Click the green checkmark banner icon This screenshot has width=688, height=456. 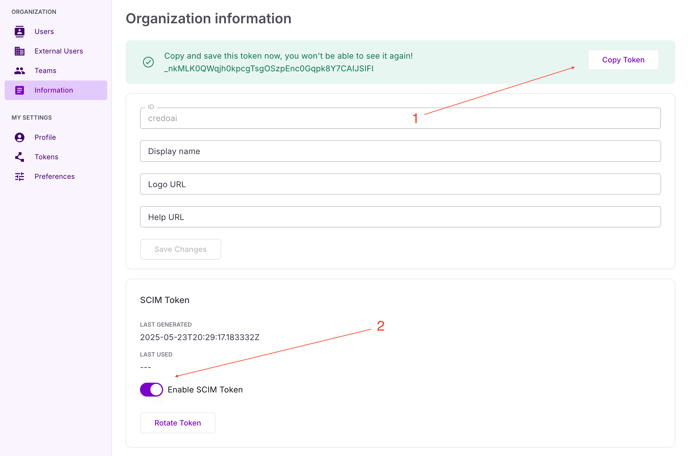tap(148, 62)
